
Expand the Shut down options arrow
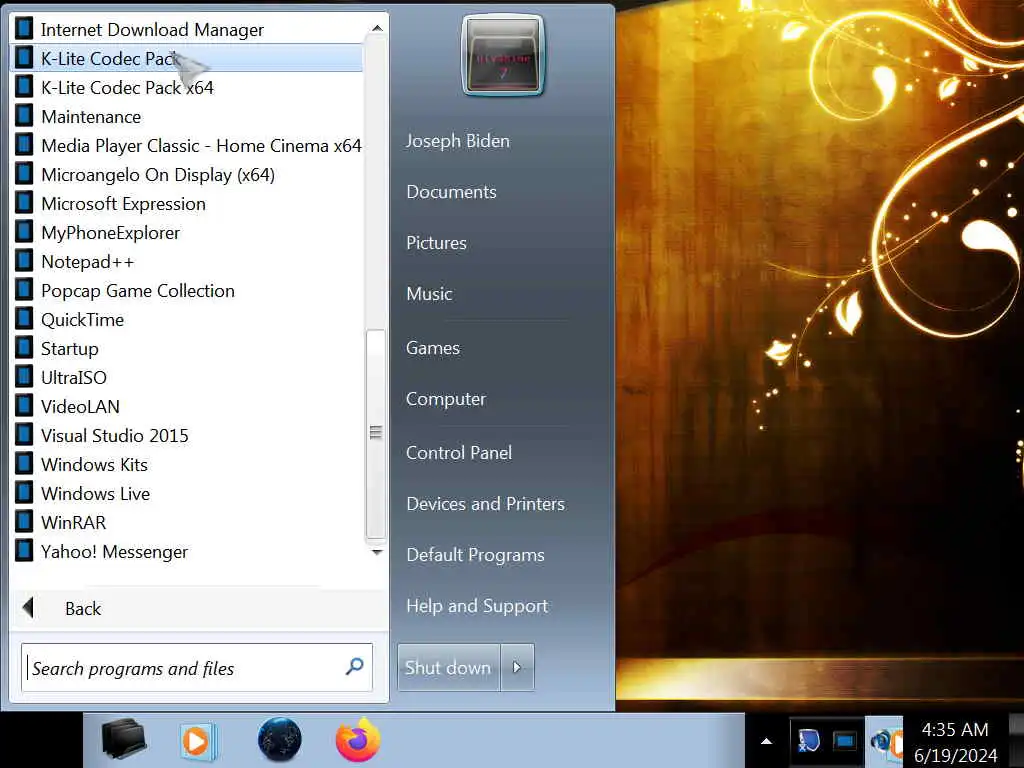pyautogui.click(x=517, y=667)
